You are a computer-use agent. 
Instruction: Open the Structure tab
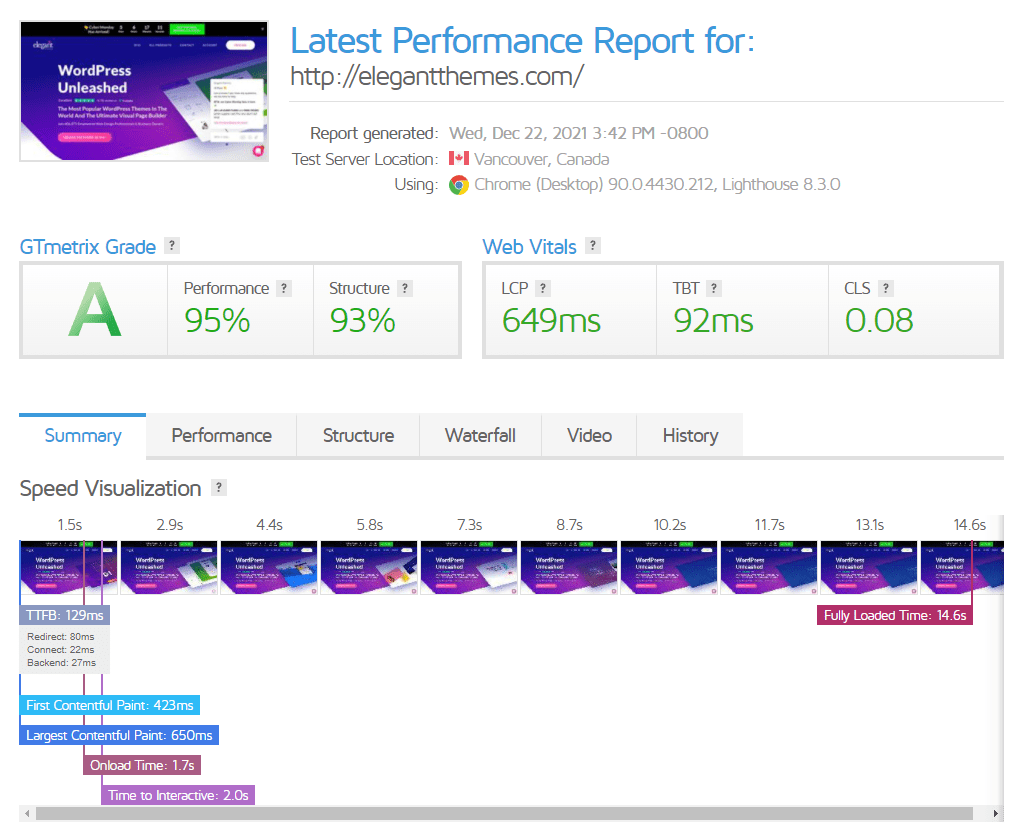[x=358, y=435]
